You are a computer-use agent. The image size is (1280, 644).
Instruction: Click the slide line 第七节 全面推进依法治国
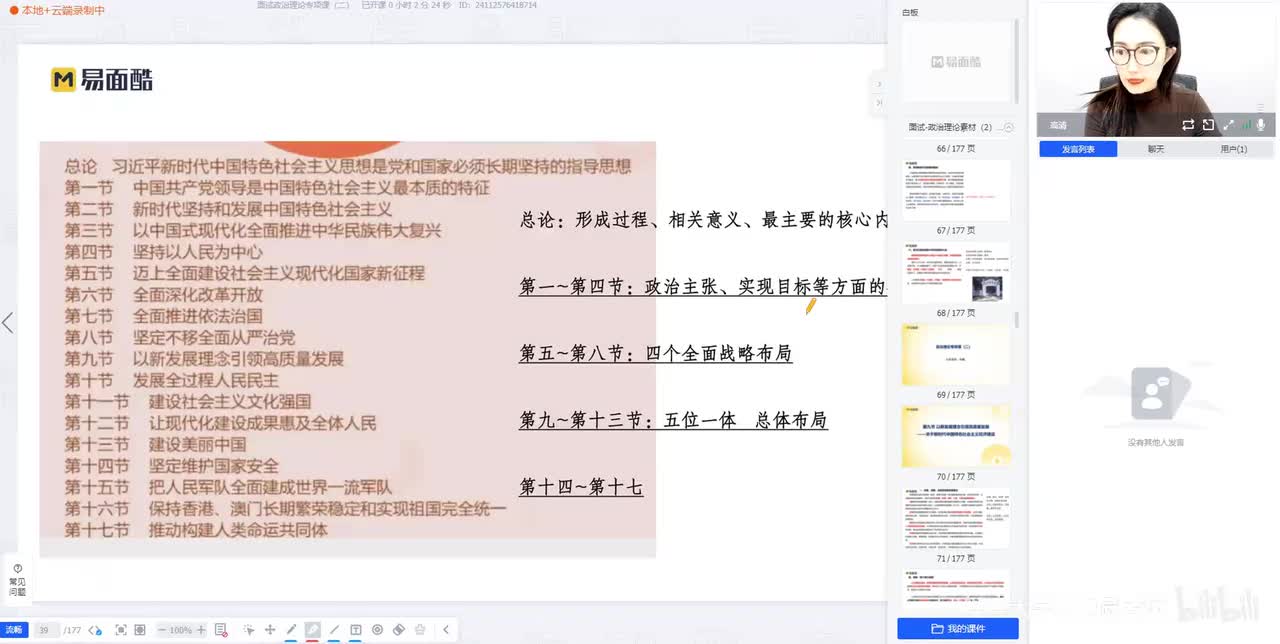coord(164,316)
